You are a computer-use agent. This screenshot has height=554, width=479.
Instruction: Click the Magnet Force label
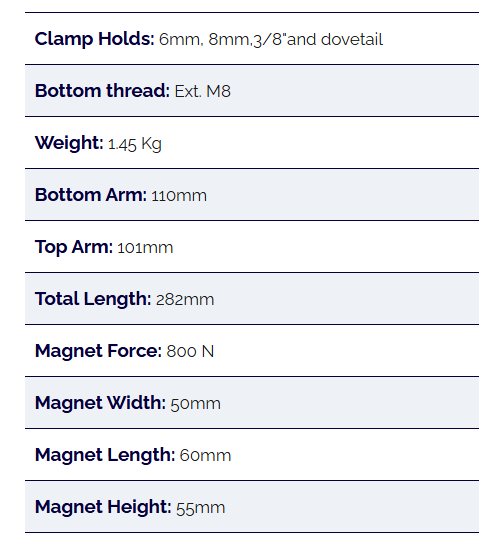point(99,351)
